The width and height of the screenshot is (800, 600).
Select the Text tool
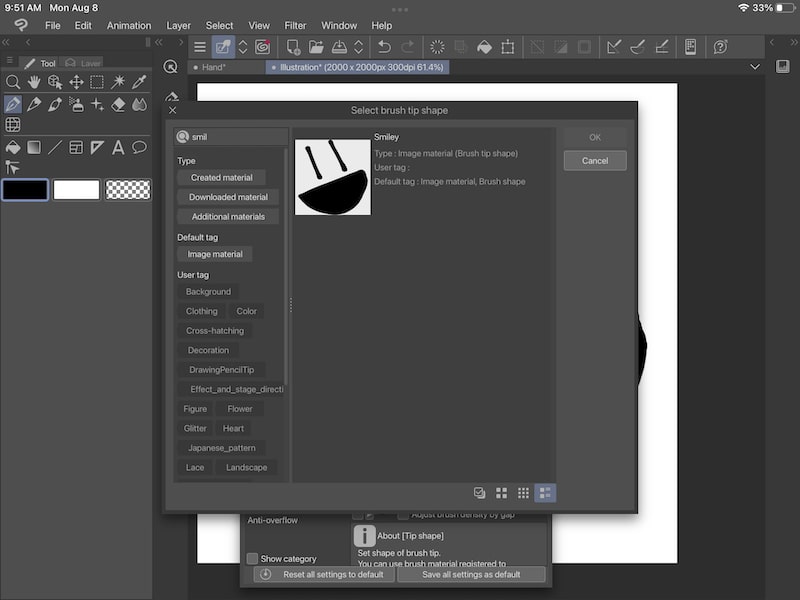point(118,147)
